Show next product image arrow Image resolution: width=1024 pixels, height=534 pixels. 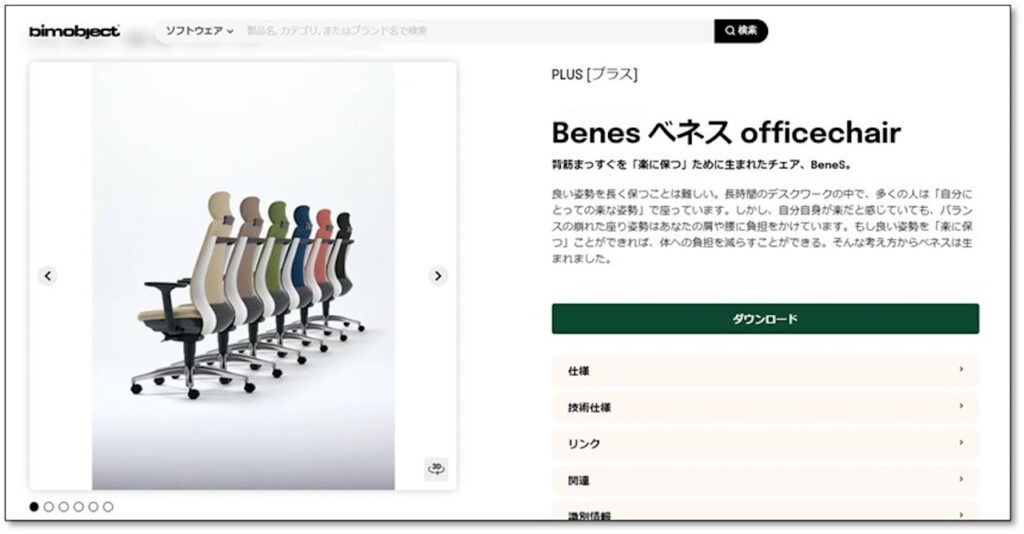click(438, 276)
